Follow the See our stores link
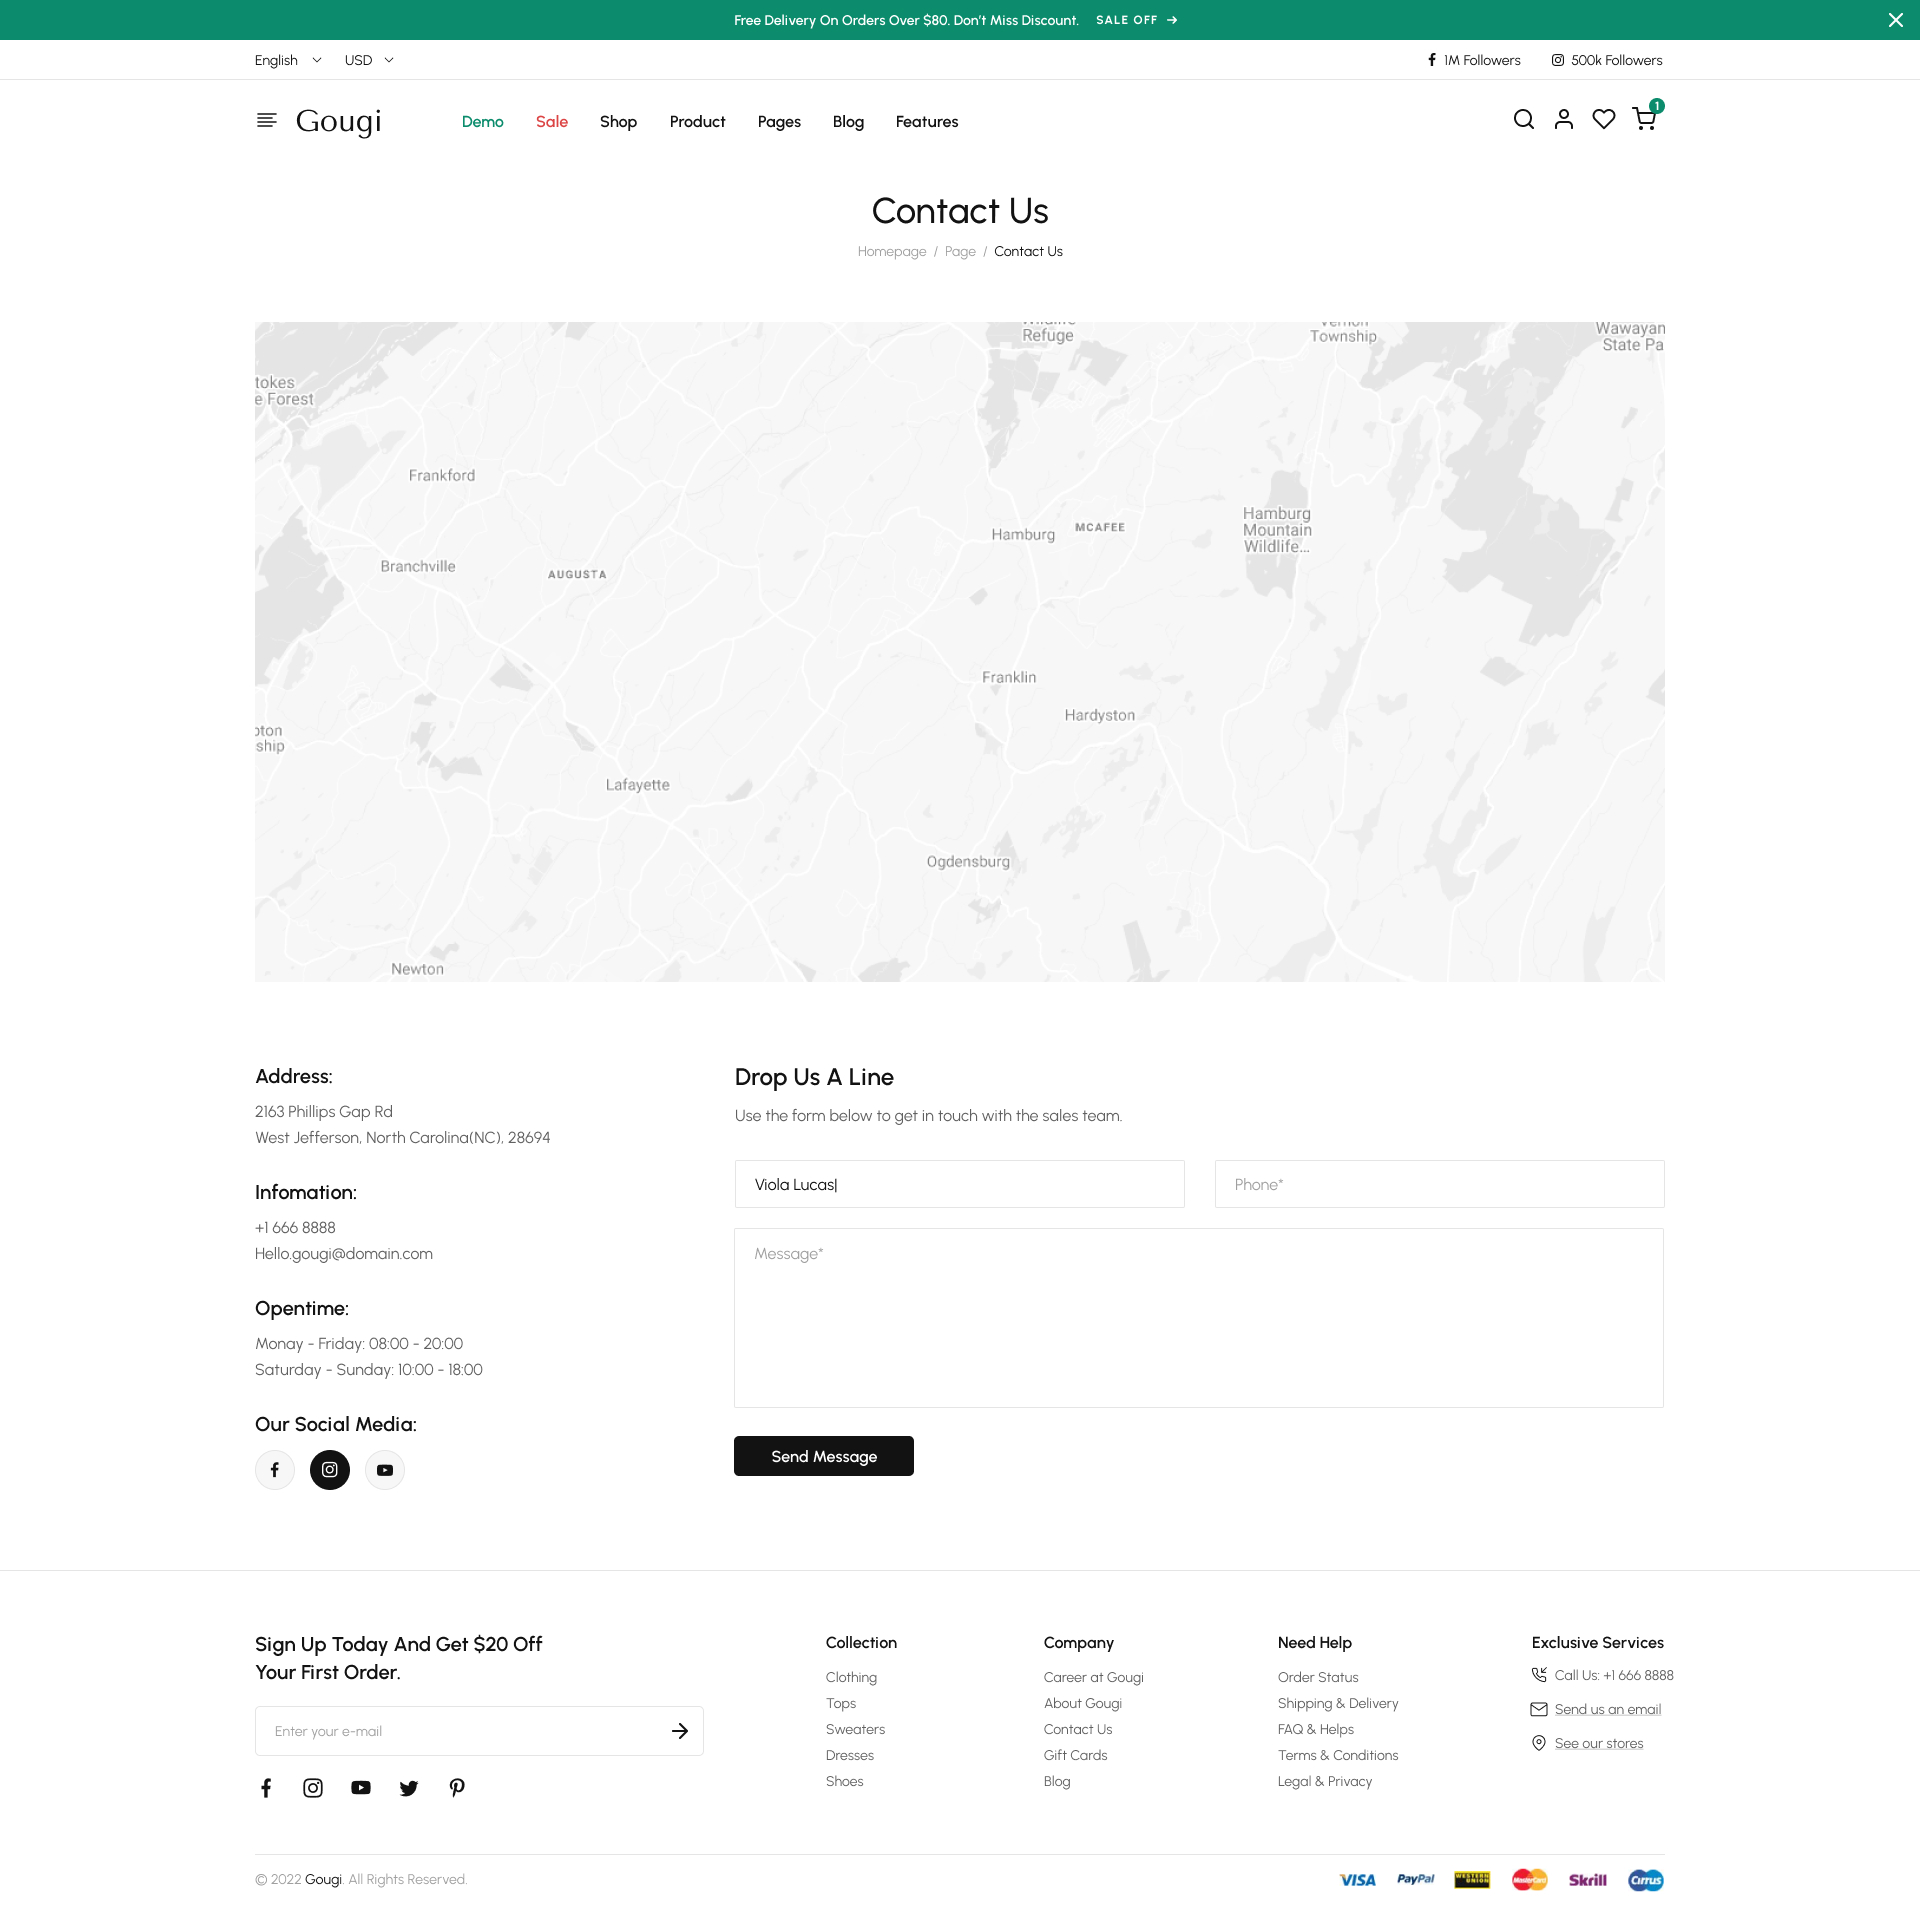This screenshot has width=1920, height=1905. (1599, 1743)
